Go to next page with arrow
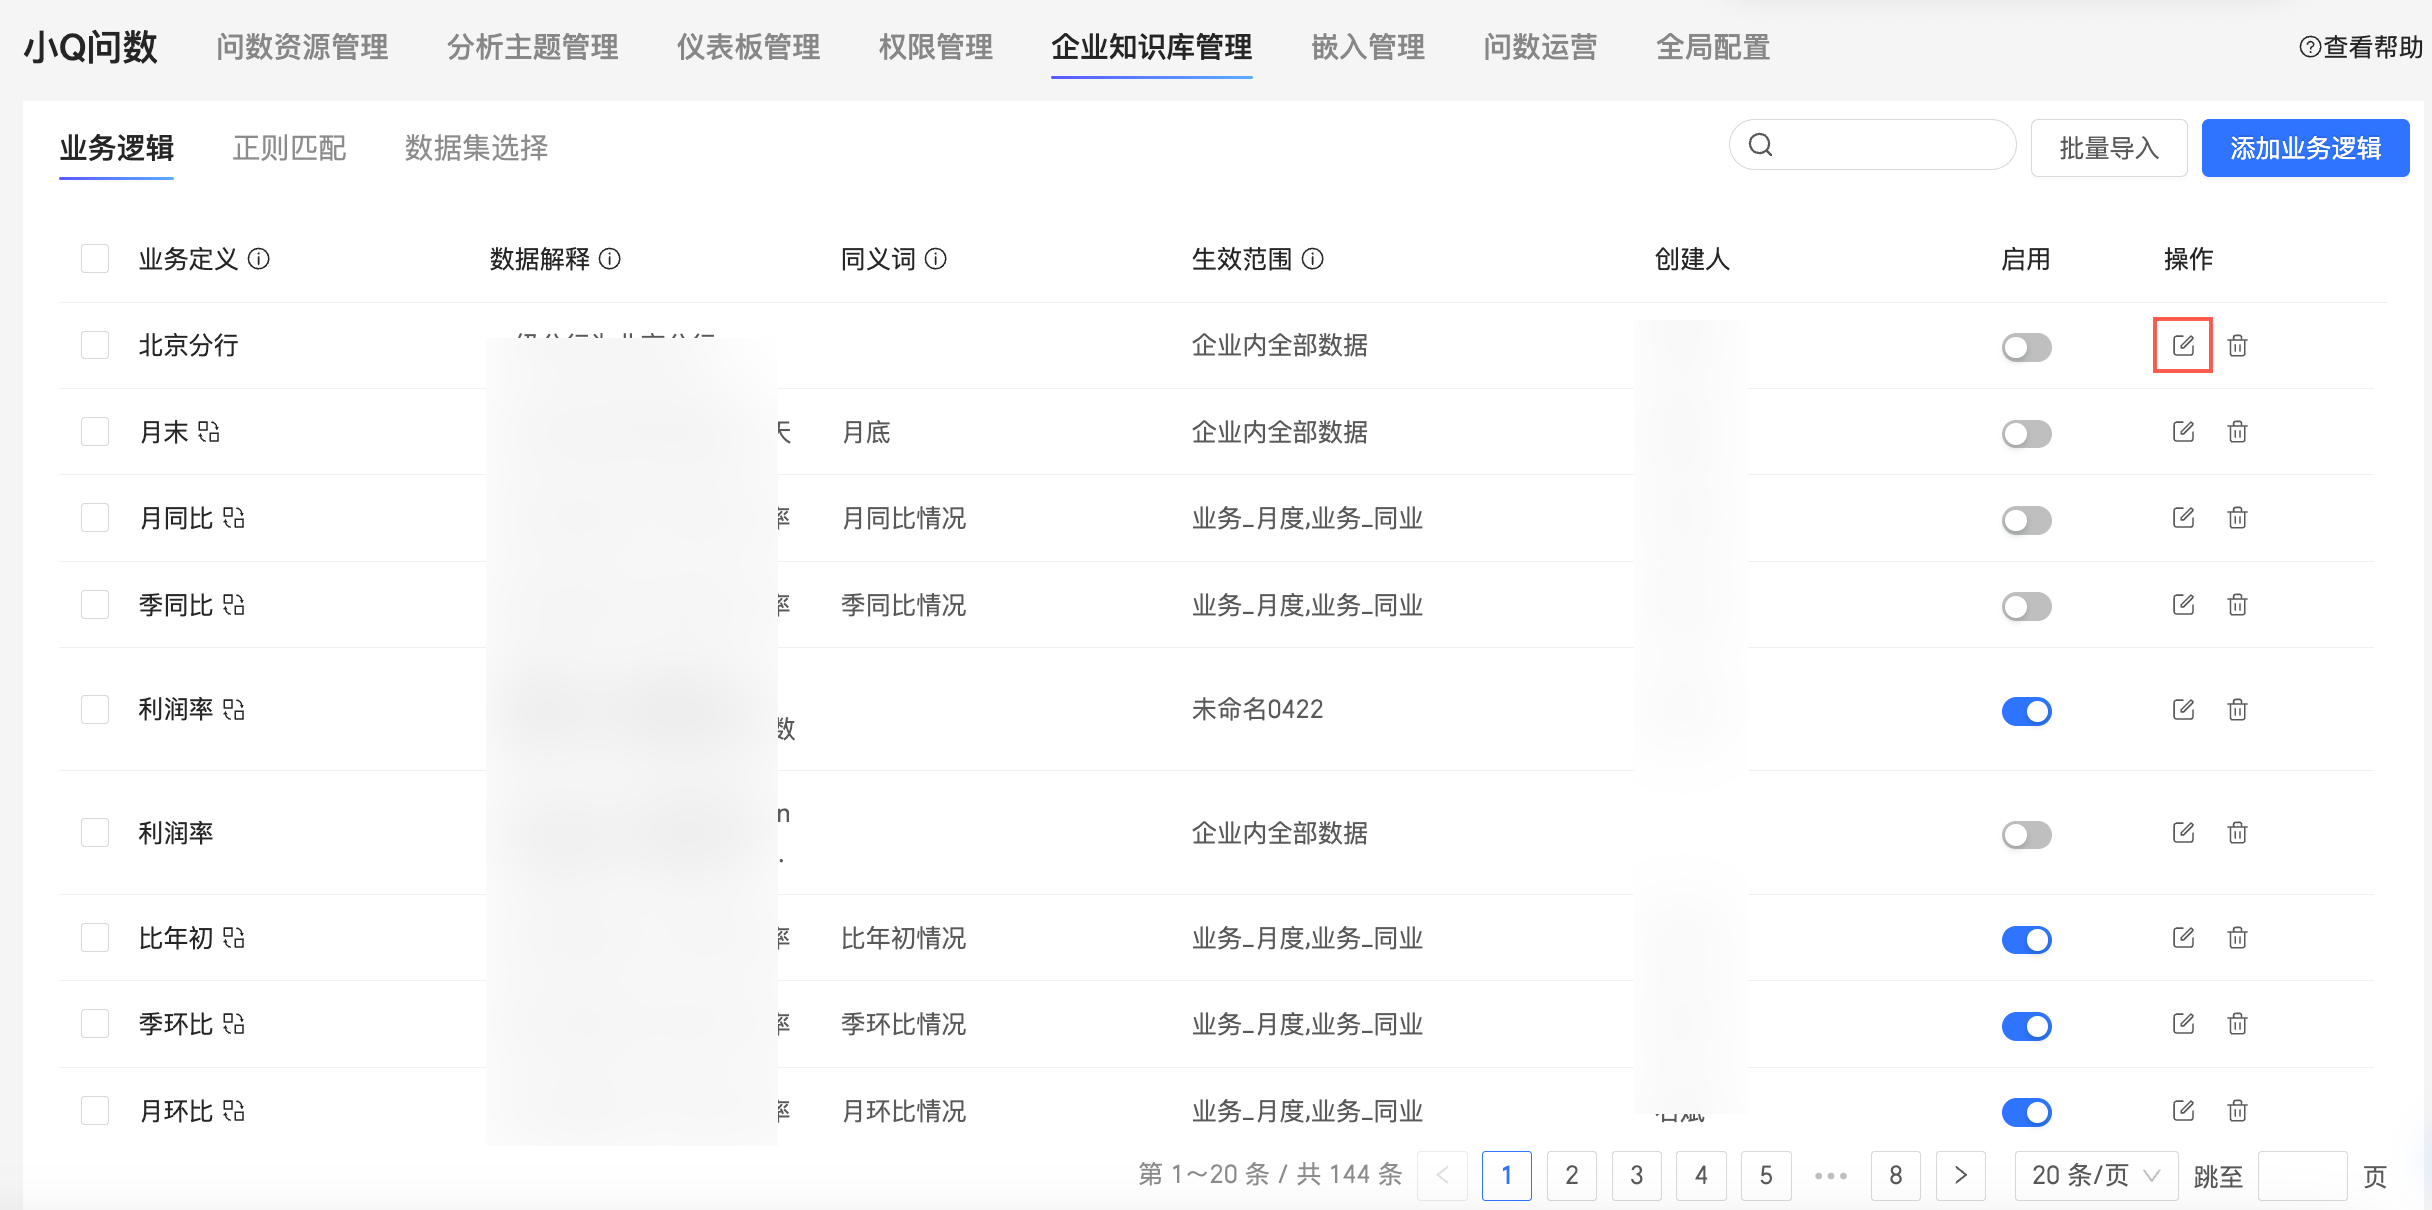Screen dimensions: 2432x1210 [1960, 1175]
